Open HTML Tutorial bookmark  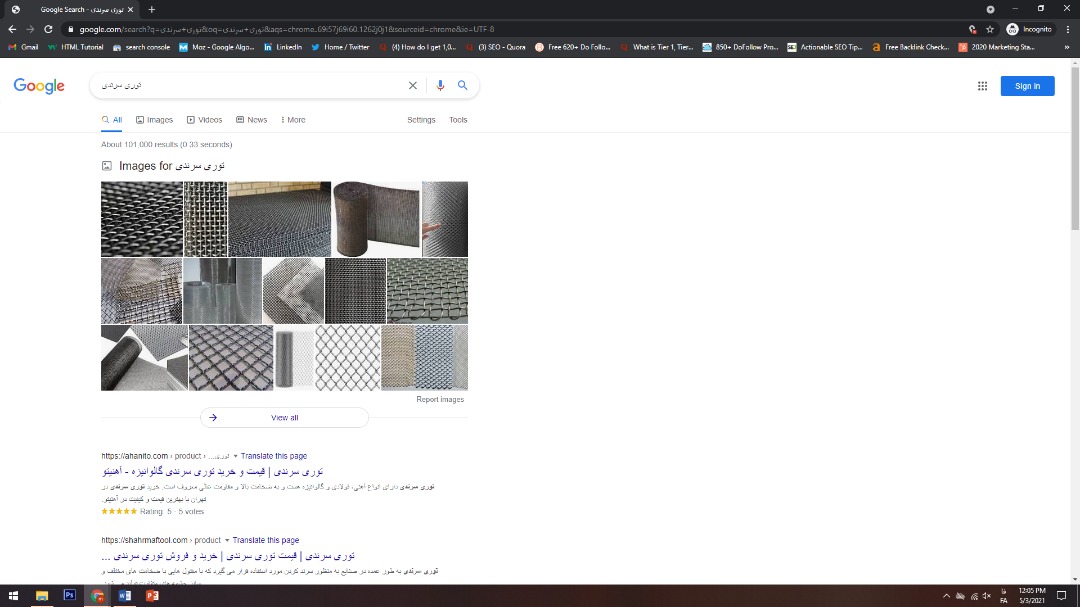pos(76,47)
